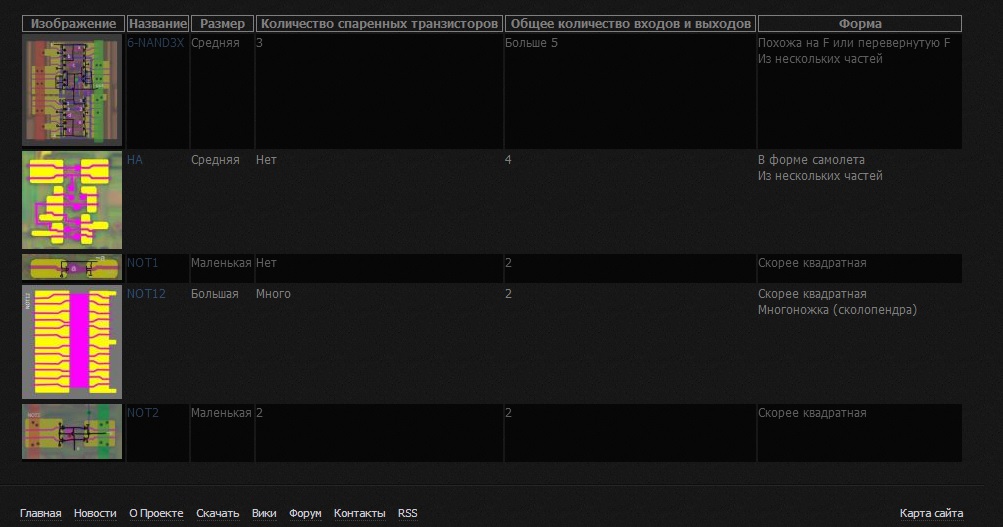Open the Новости footer link
Screen dimensions: 1003x527
click(95, 513)
